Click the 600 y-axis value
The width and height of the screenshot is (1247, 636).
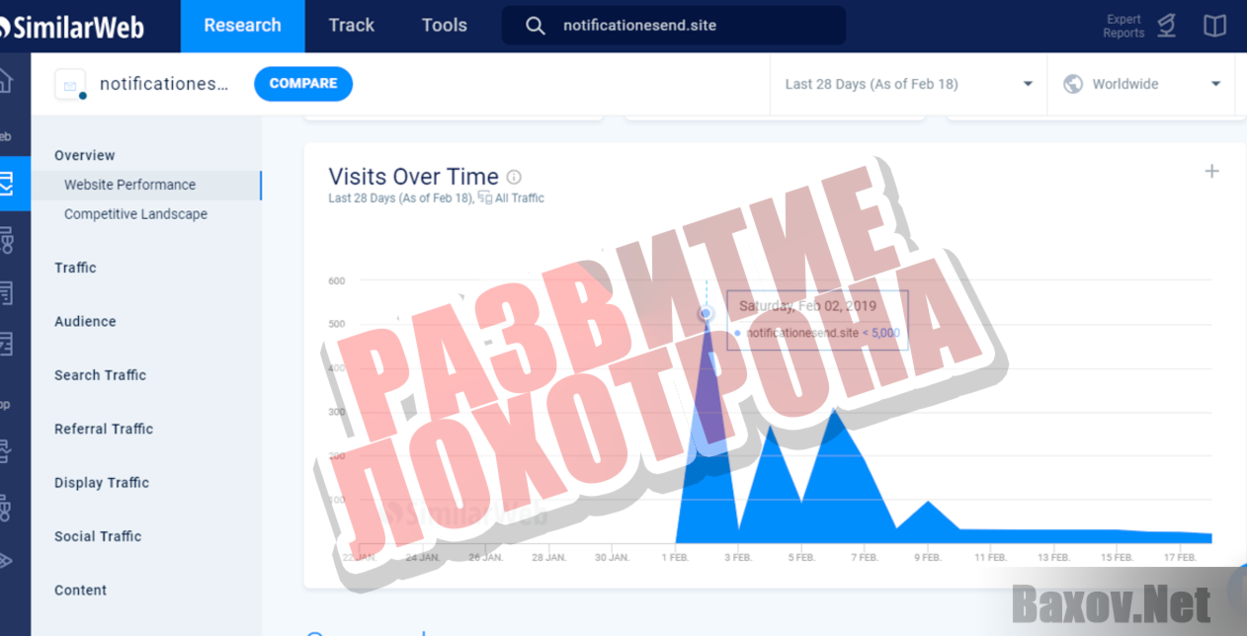point(337,281)
